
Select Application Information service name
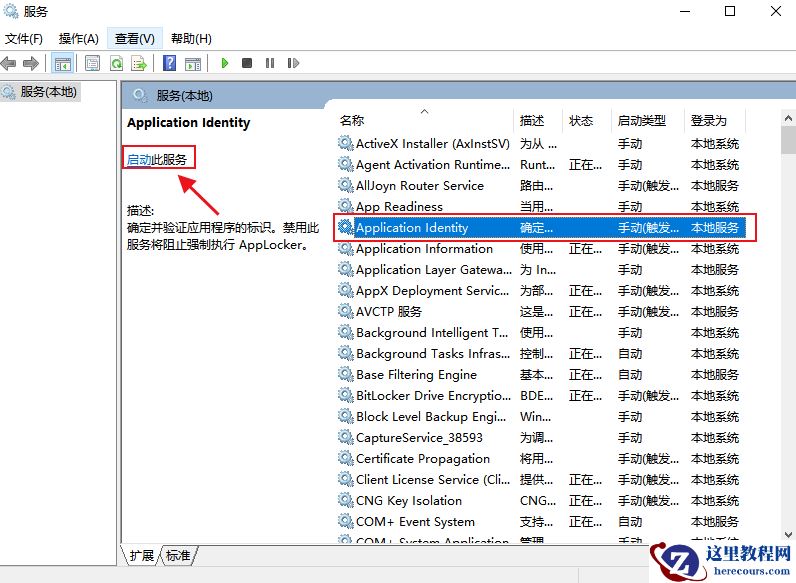424,248
